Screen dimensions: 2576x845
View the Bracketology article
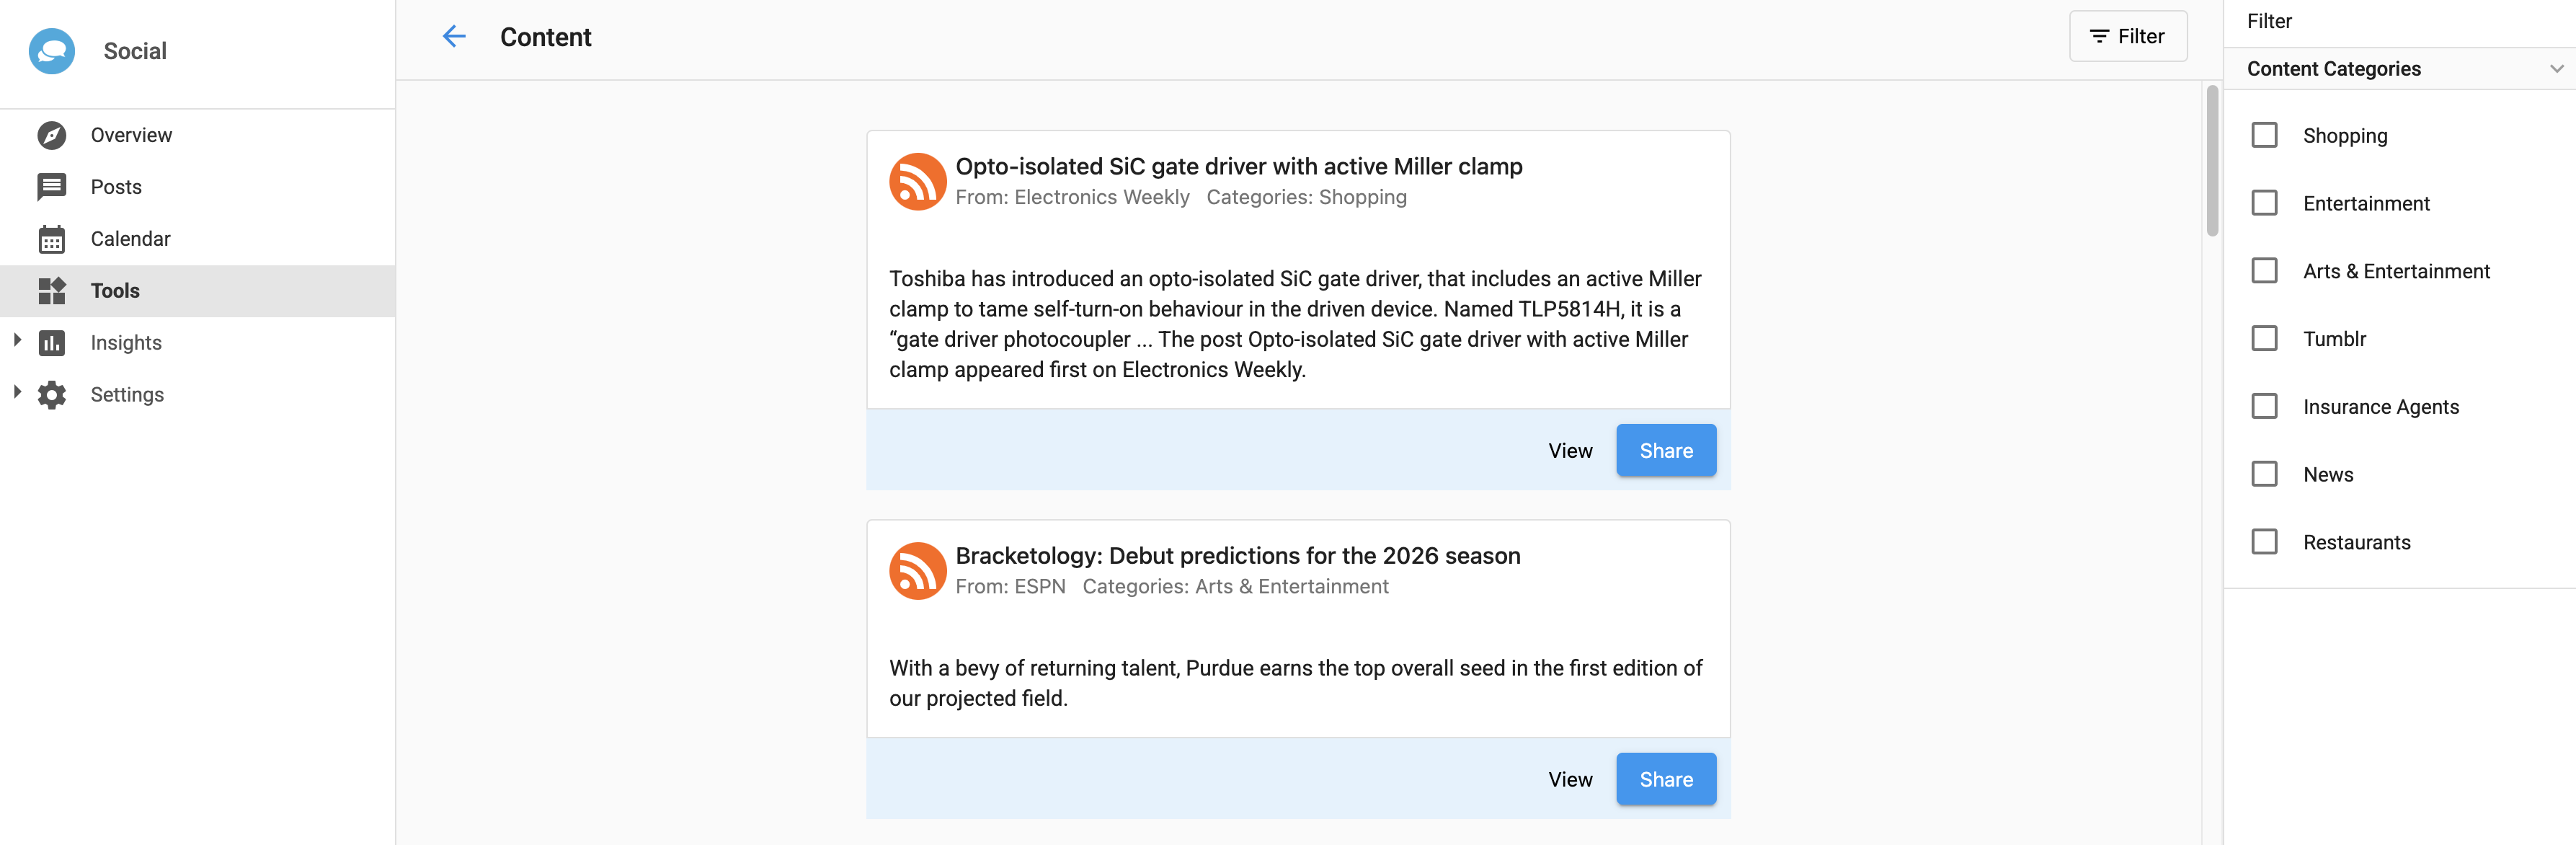click(x=1570, y=780)
